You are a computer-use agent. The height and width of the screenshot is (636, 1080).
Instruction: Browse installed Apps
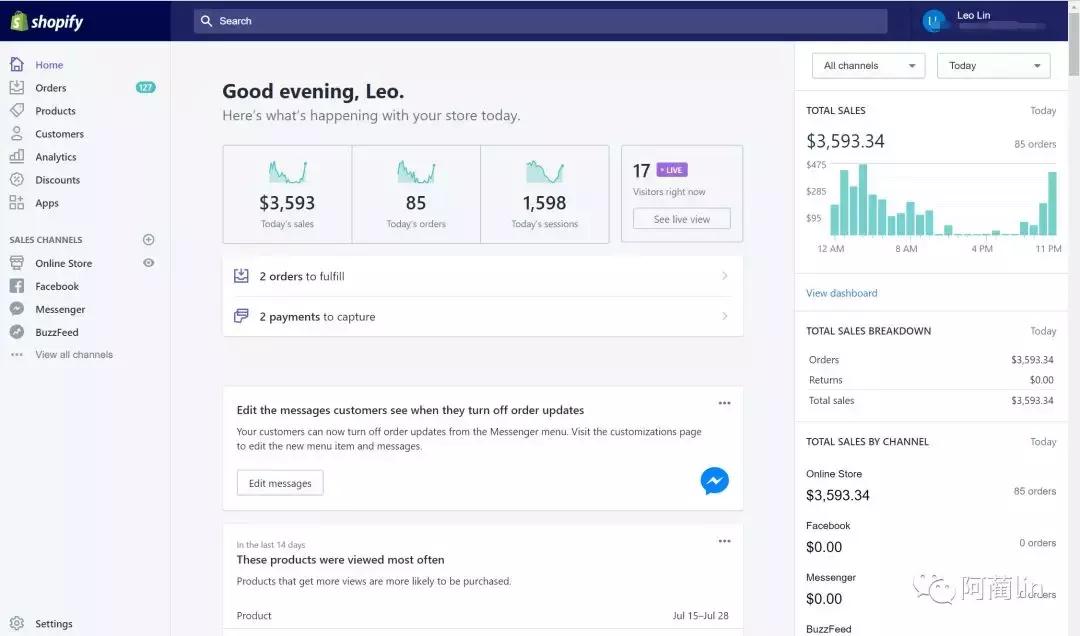[x=48, y=202]
